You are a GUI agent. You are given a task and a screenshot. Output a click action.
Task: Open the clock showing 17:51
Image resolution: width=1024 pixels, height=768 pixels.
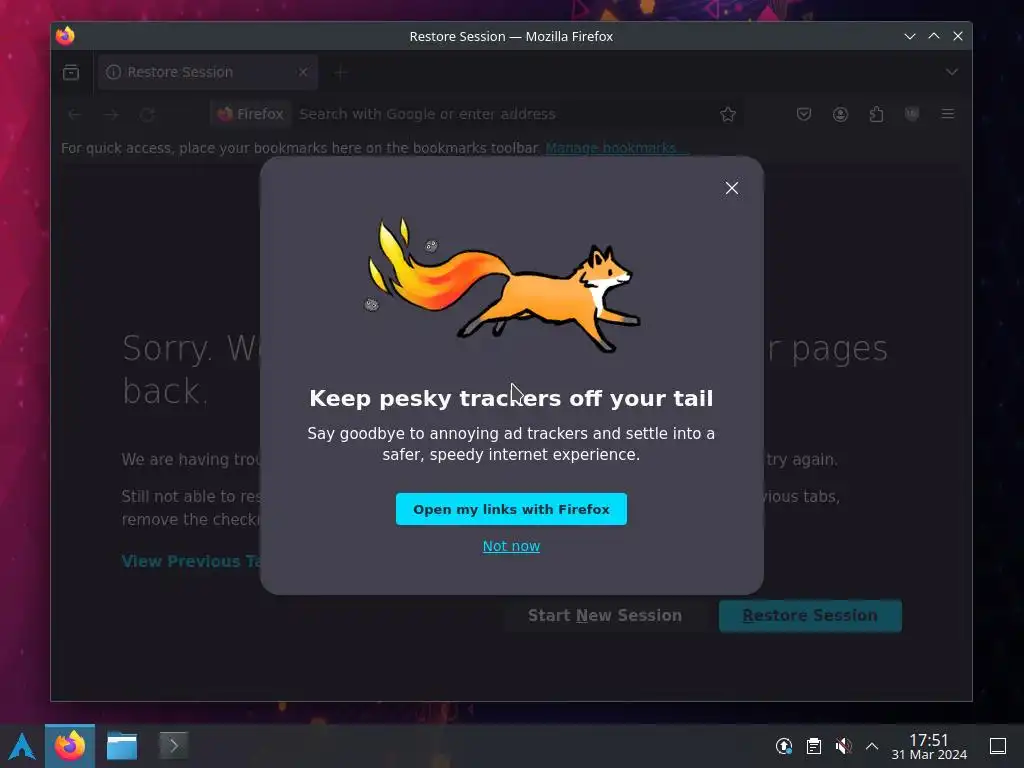[x=929, y=746]
